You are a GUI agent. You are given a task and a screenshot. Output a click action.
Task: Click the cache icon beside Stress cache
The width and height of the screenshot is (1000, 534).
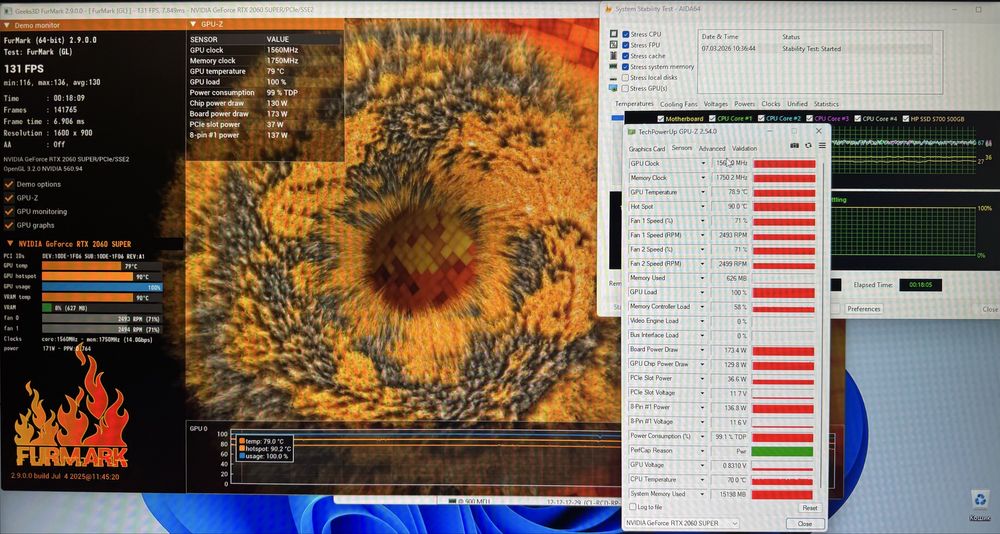coord(614,56)
